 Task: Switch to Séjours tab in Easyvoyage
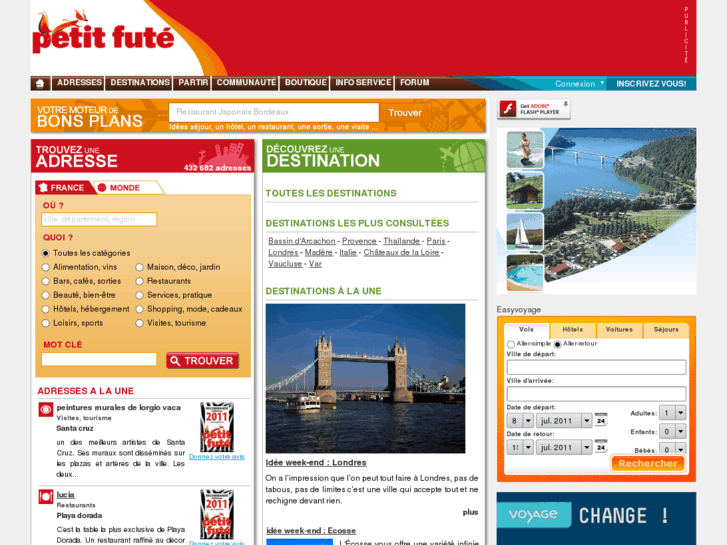tap(666, 330)
